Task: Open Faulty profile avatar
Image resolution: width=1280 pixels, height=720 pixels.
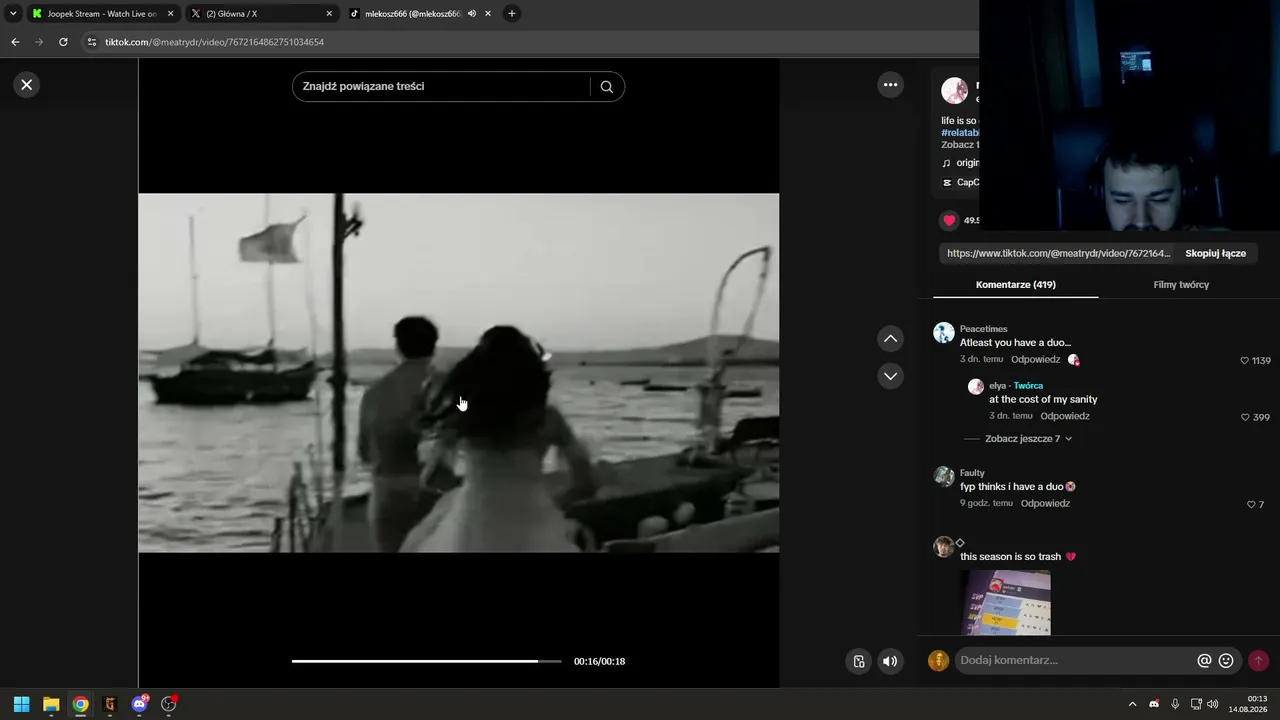Action: (x=944, y=476)
